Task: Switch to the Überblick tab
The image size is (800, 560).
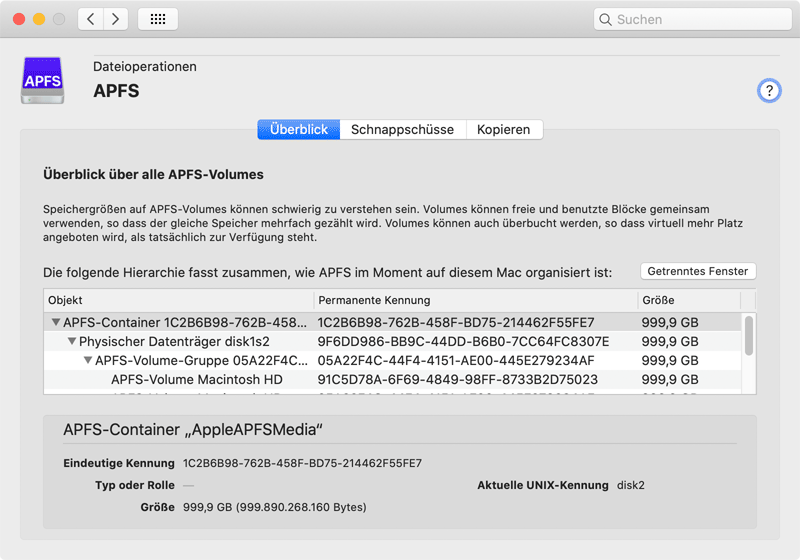Action: tap(298, 130)
